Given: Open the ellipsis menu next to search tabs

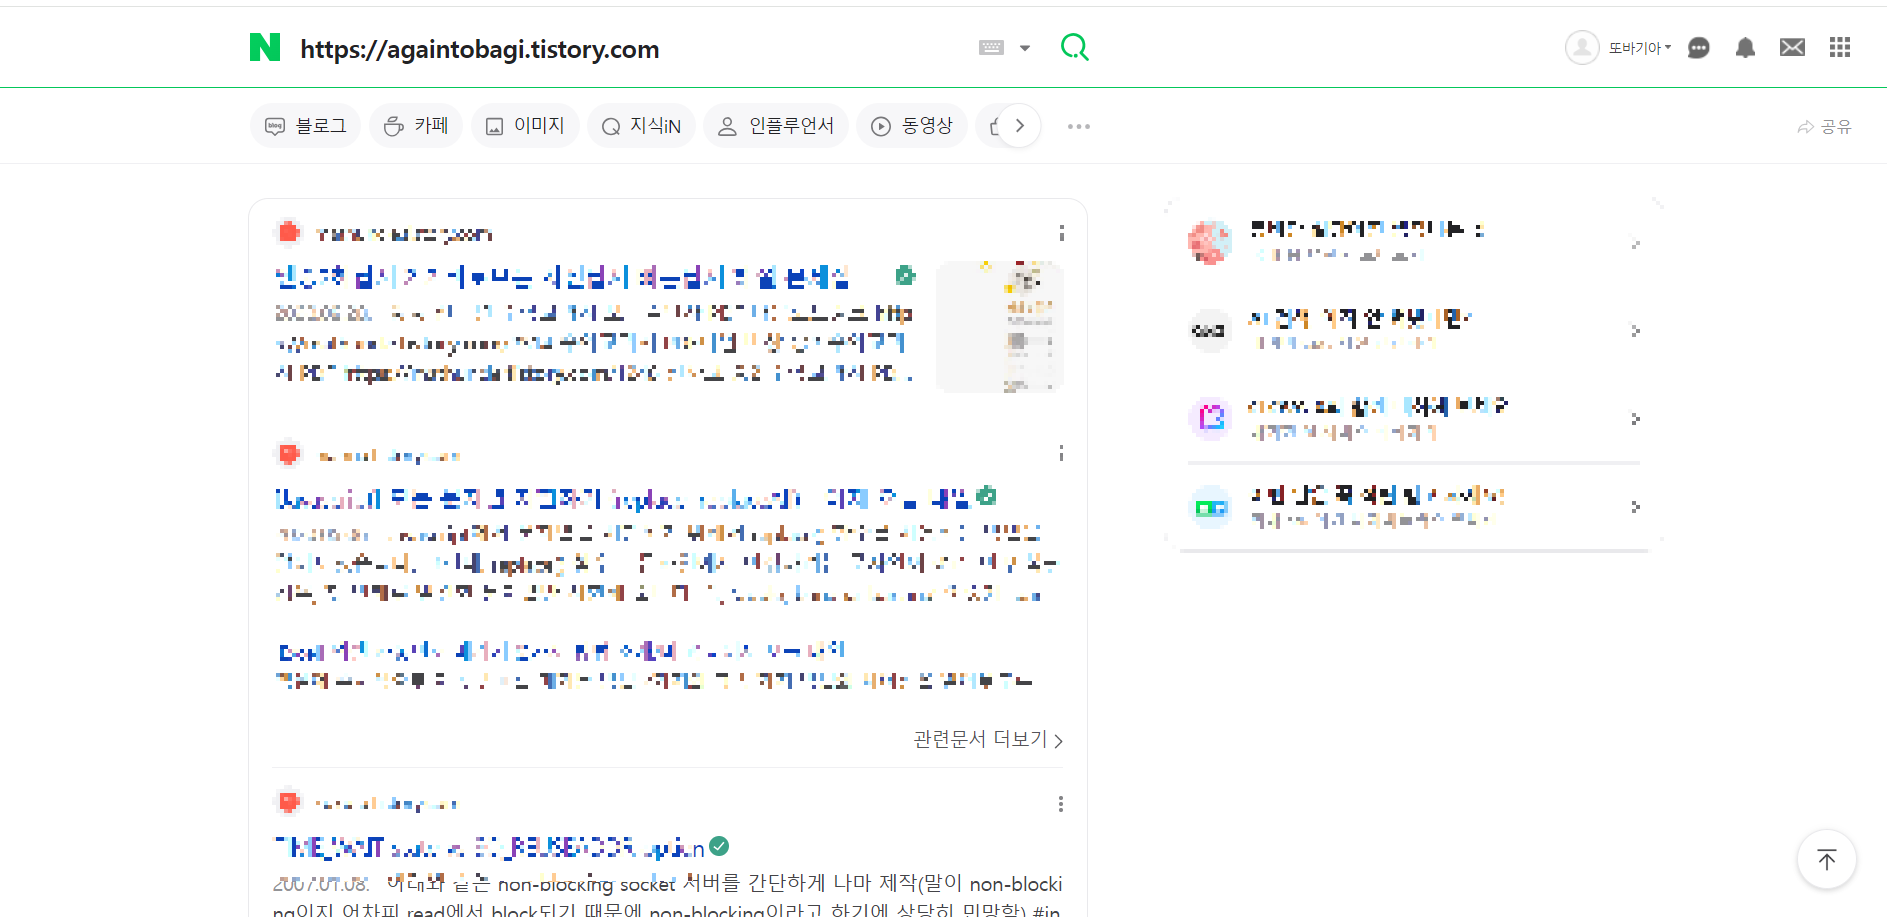Looking at the screenshot, I should pyautogui.click(x=1078, y=126).
